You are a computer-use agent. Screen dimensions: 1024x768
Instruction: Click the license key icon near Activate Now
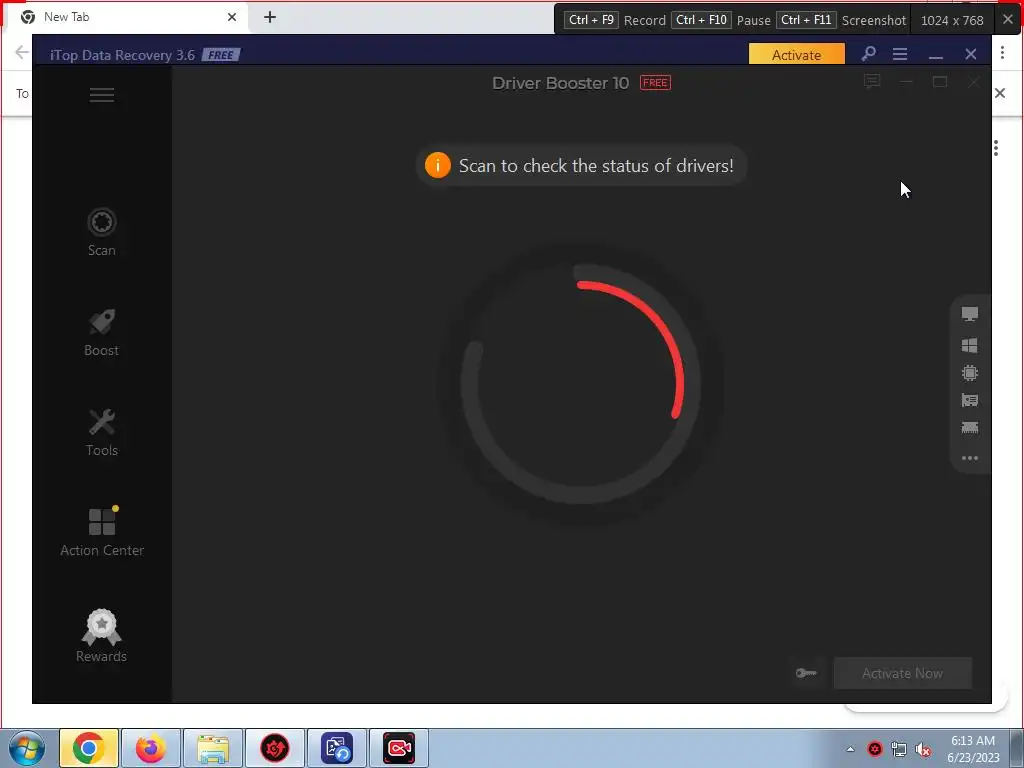tap(806, 673)
